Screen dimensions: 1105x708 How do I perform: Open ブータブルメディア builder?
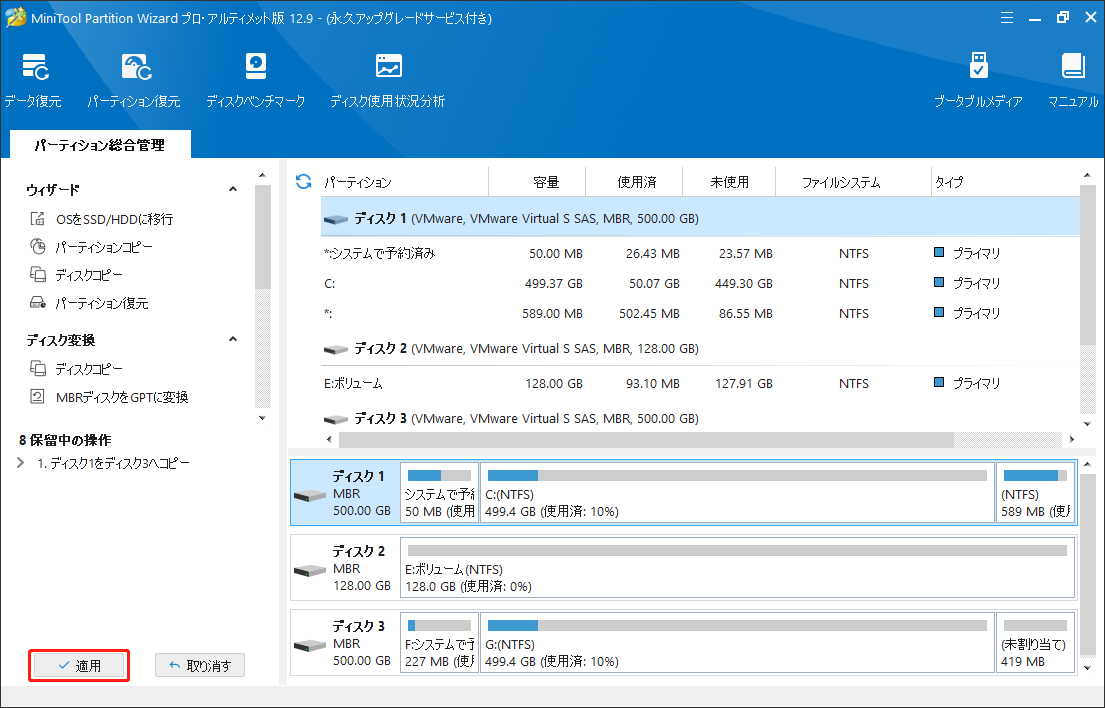pyautogui.click(x=978, y=80)
